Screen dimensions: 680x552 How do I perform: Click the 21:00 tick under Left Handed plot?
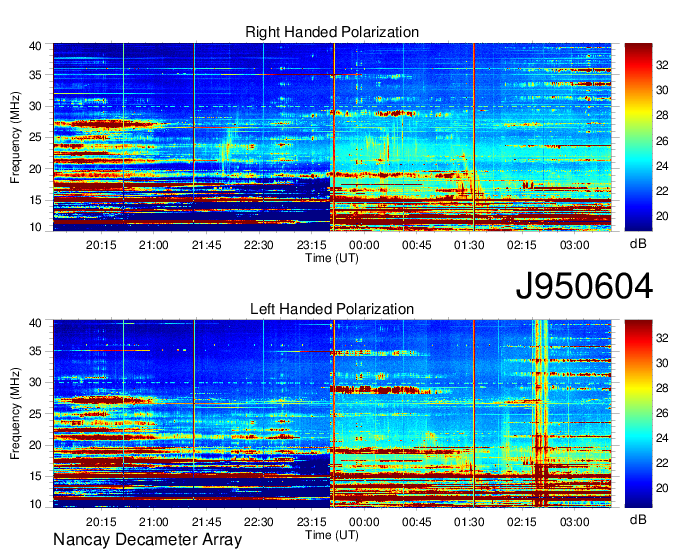[x=154, y=522]
